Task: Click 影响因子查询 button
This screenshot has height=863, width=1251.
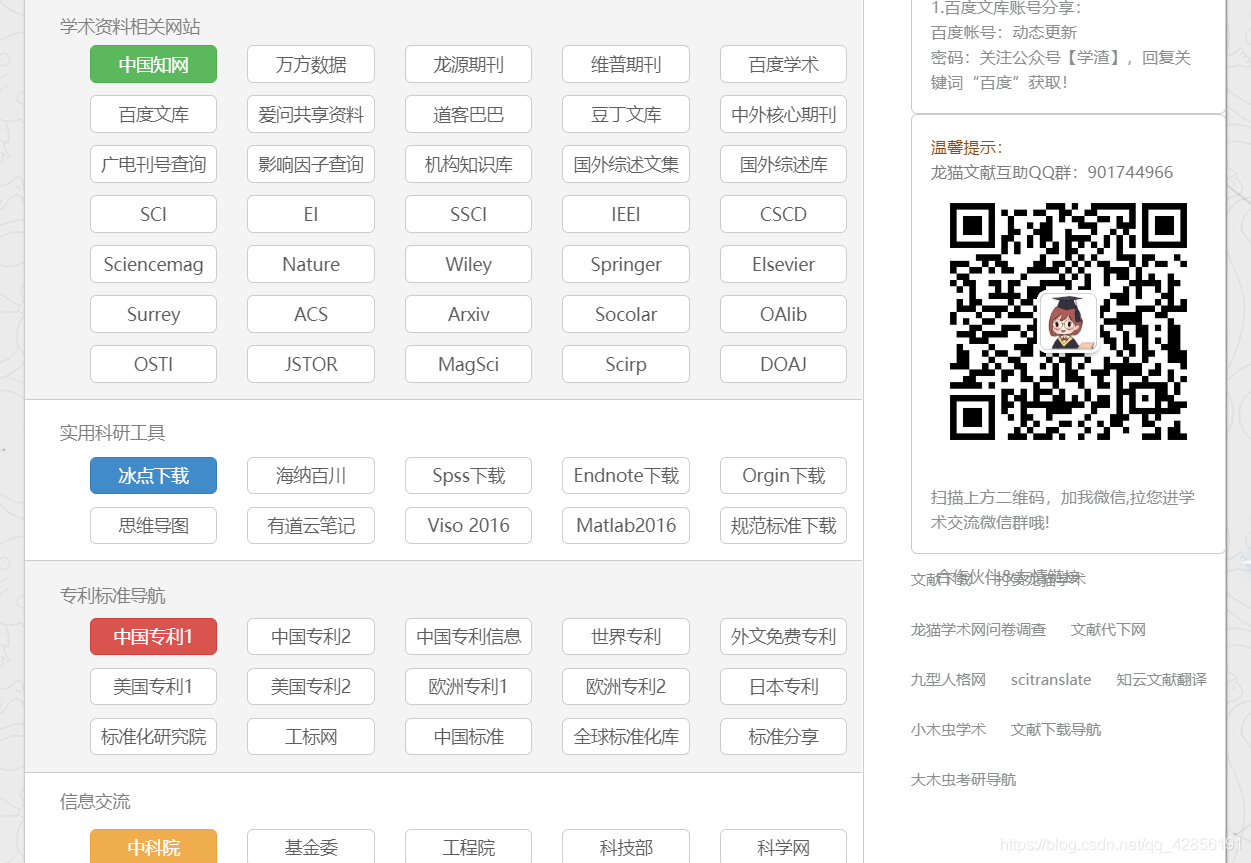Action: pyautogui.click(x=311, y=164)
